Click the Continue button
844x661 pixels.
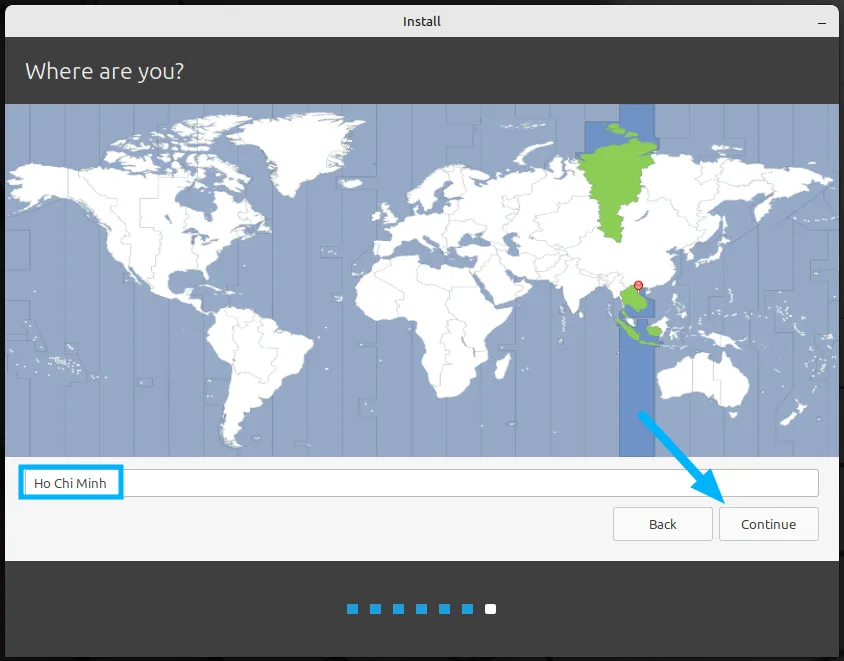pyautogui.click(x=768, y=524)
